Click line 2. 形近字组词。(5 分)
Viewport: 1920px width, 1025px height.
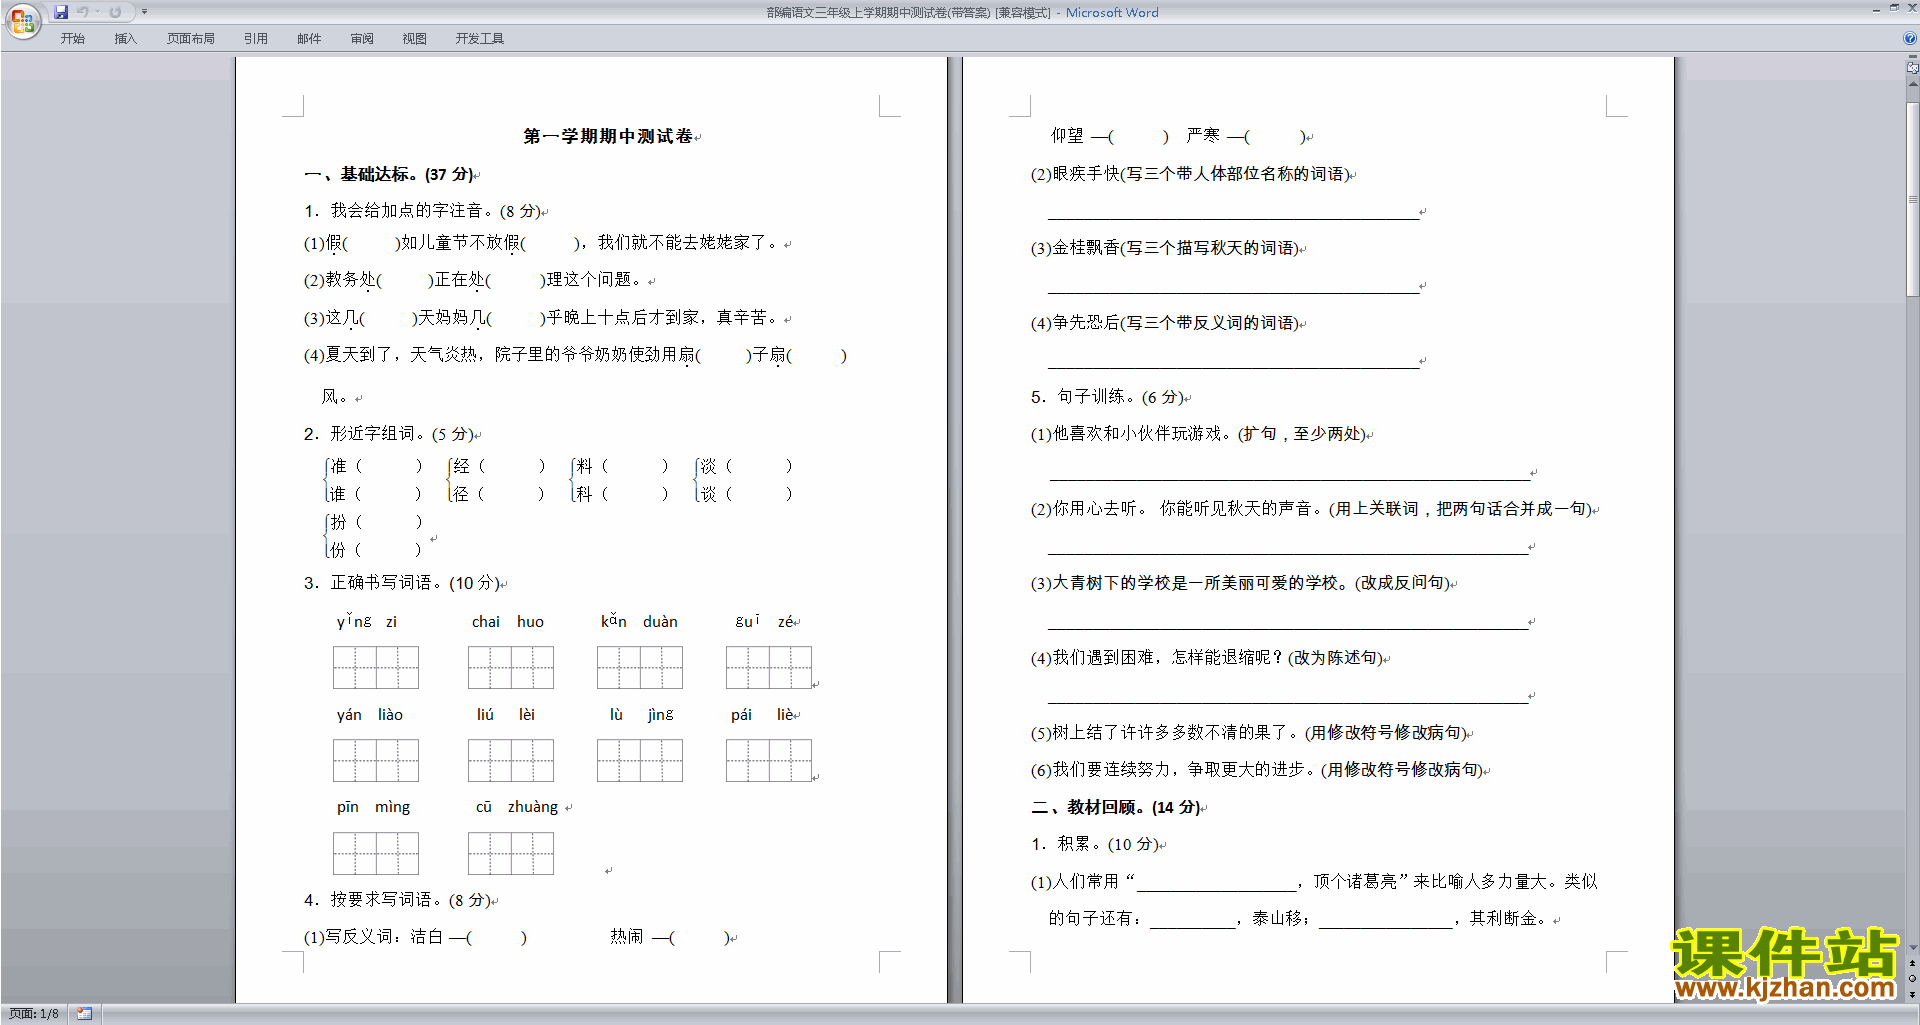389,434
